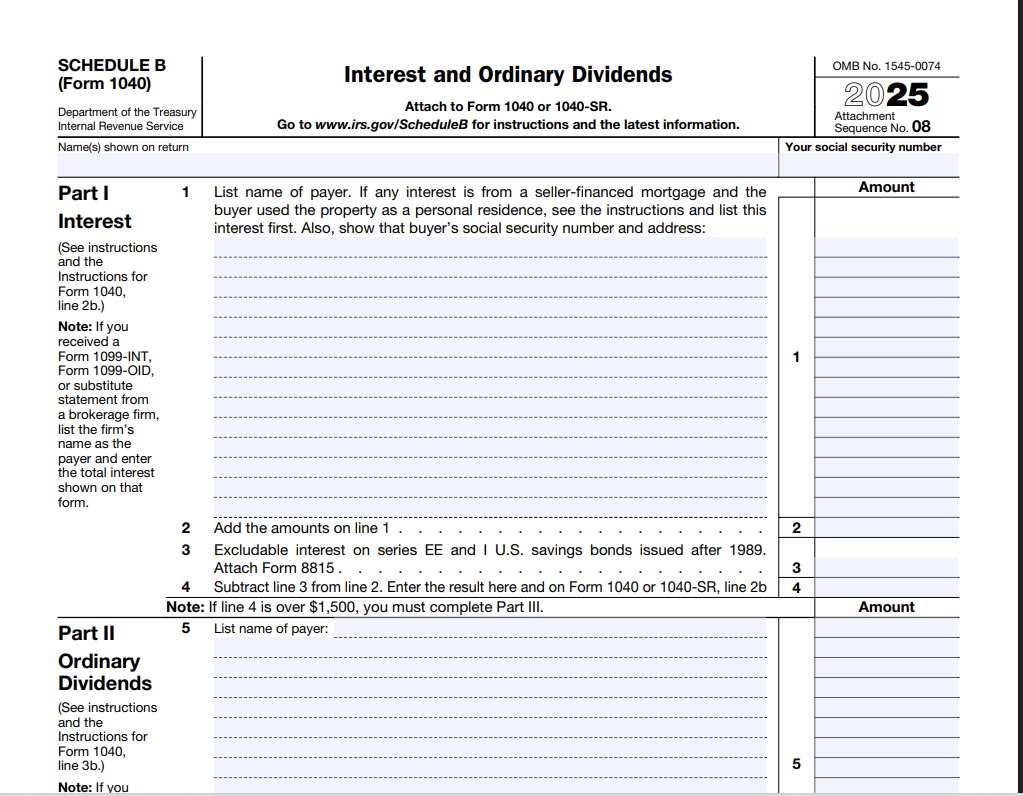
Task: Click the "List name of payer. If any interest" paragraph
Action: [490, 210]
